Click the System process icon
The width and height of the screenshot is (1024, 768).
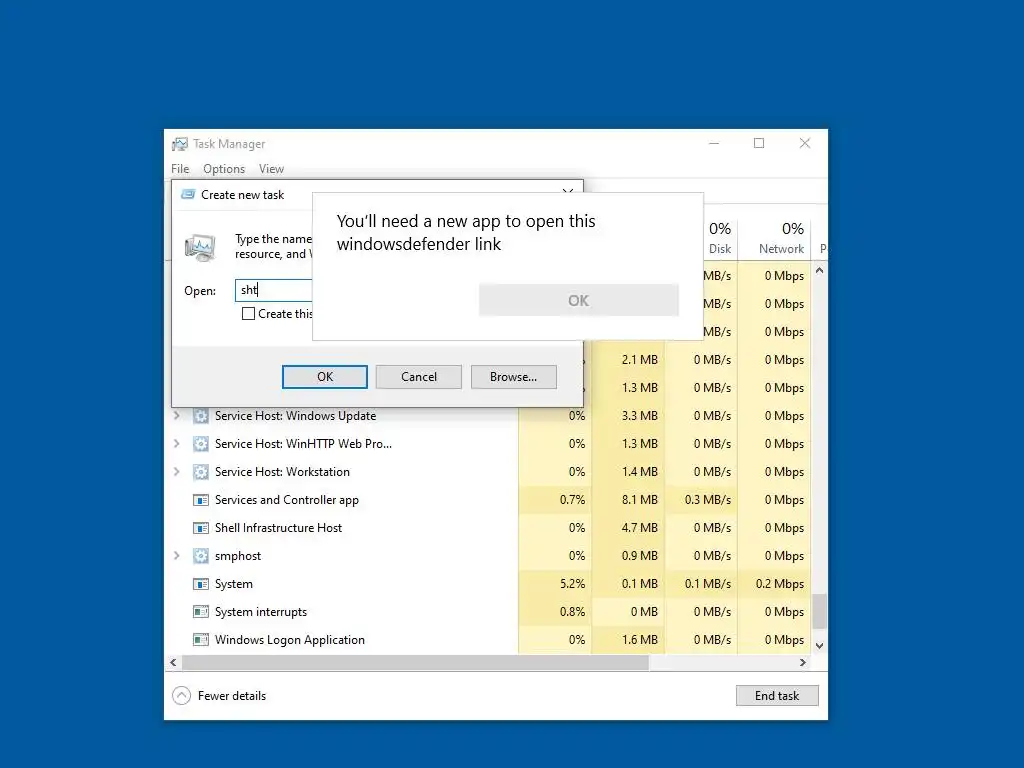click(200, 584)
